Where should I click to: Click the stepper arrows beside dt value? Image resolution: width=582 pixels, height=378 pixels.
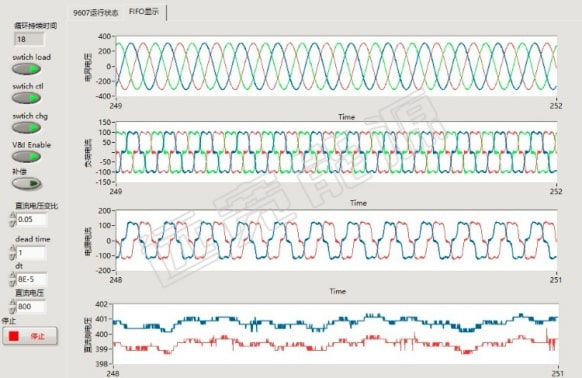click(13, 280)
